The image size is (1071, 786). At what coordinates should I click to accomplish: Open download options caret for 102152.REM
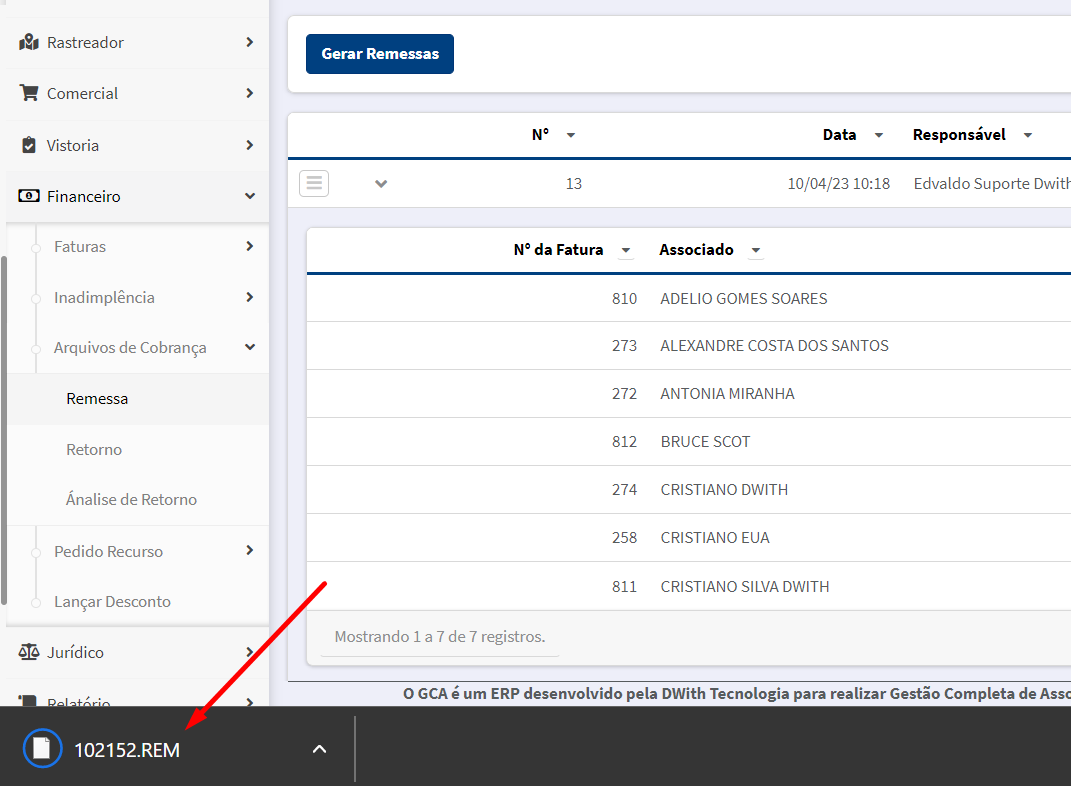coord(319,749)
